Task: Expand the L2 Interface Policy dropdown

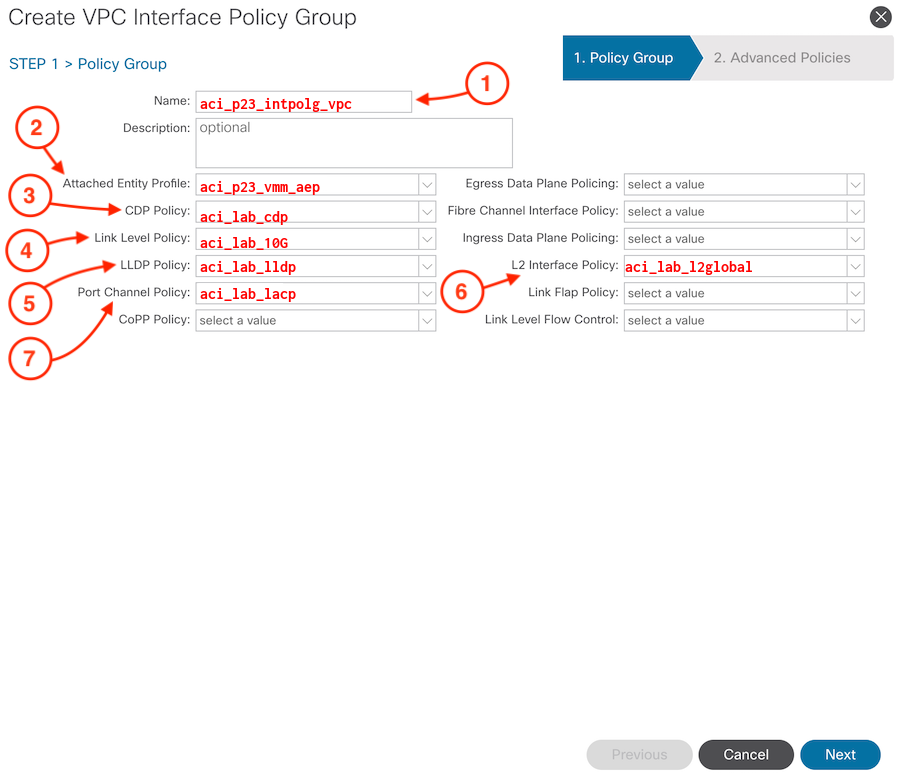Action: pyautogui.click(x=855, y=266)
